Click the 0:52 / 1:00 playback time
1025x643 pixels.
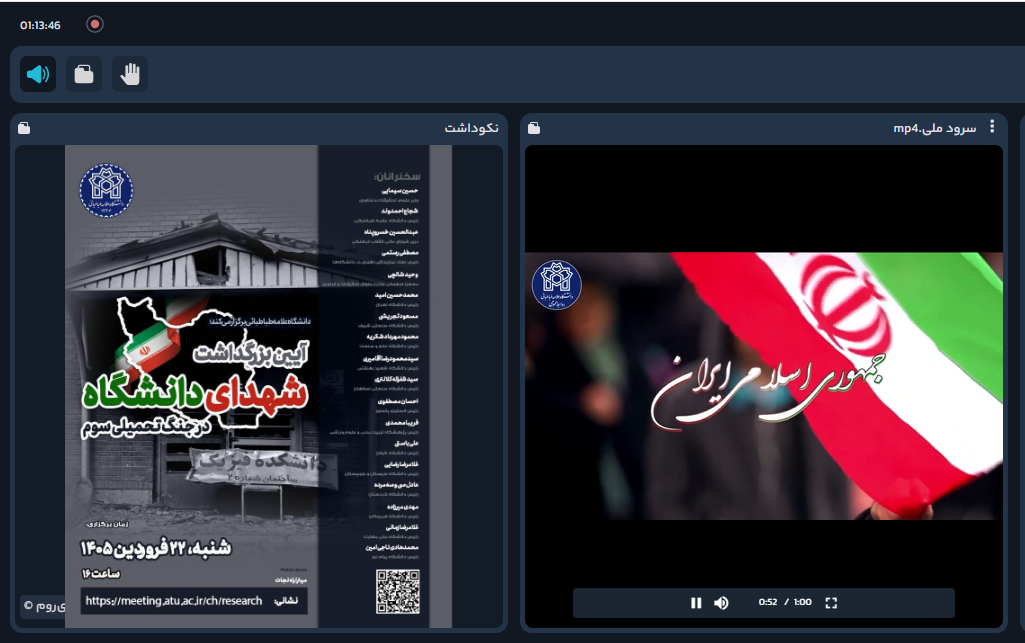(x=785, y=602)
